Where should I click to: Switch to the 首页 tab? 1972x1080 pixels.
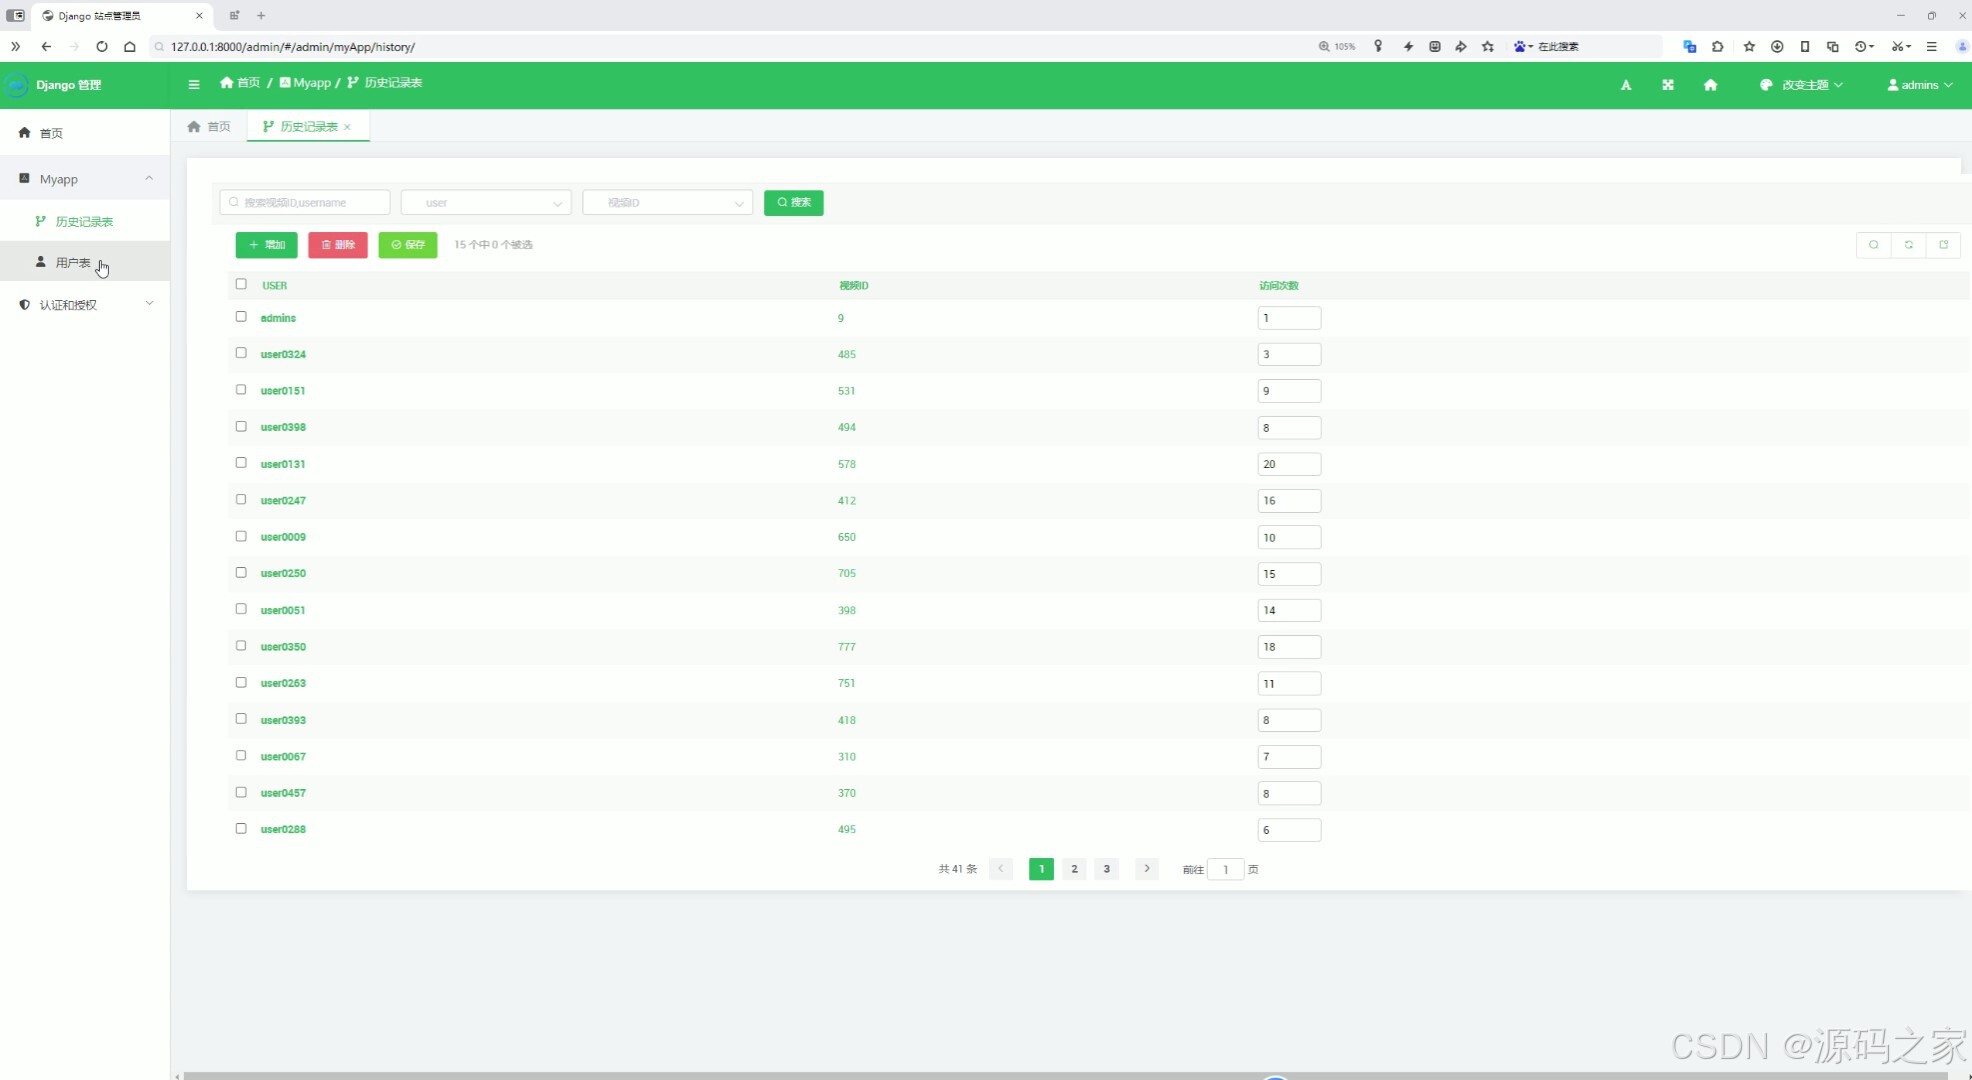209,127
